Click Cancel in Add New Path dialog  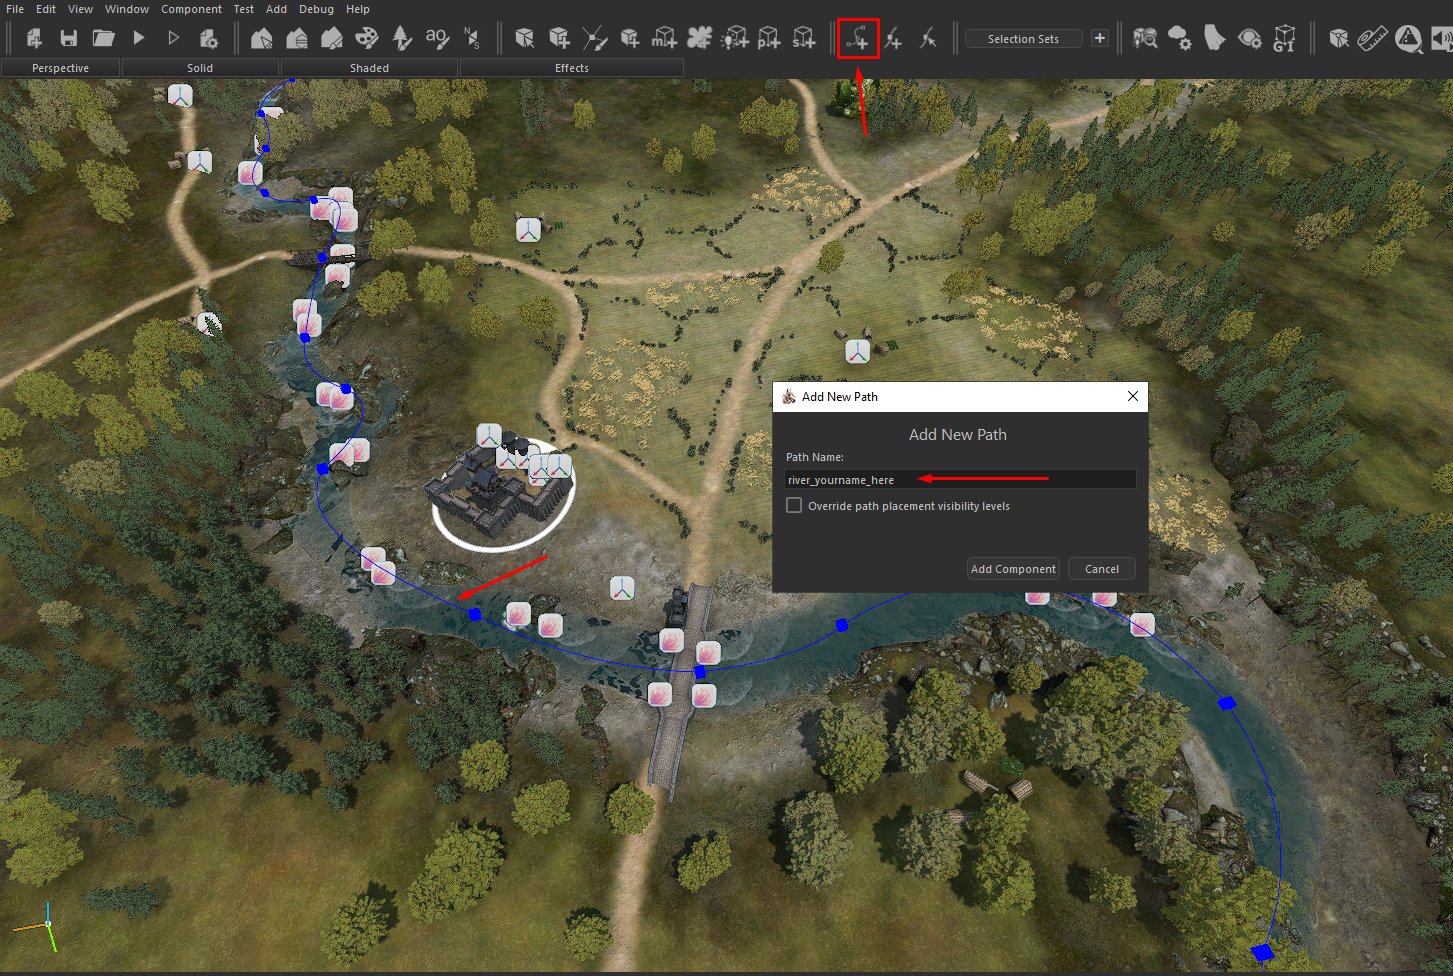click(x=1102, y=569)
